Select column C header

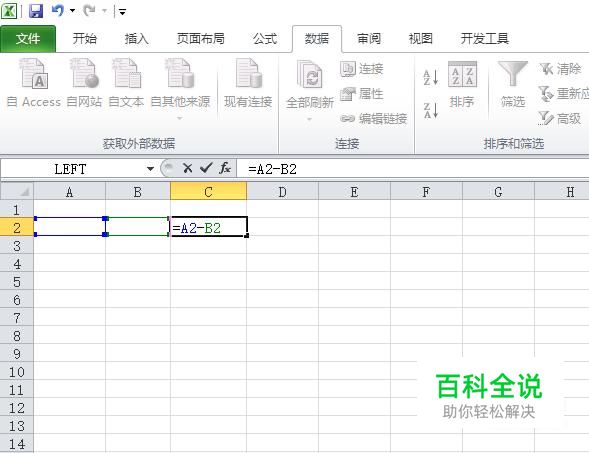(208, 192)
